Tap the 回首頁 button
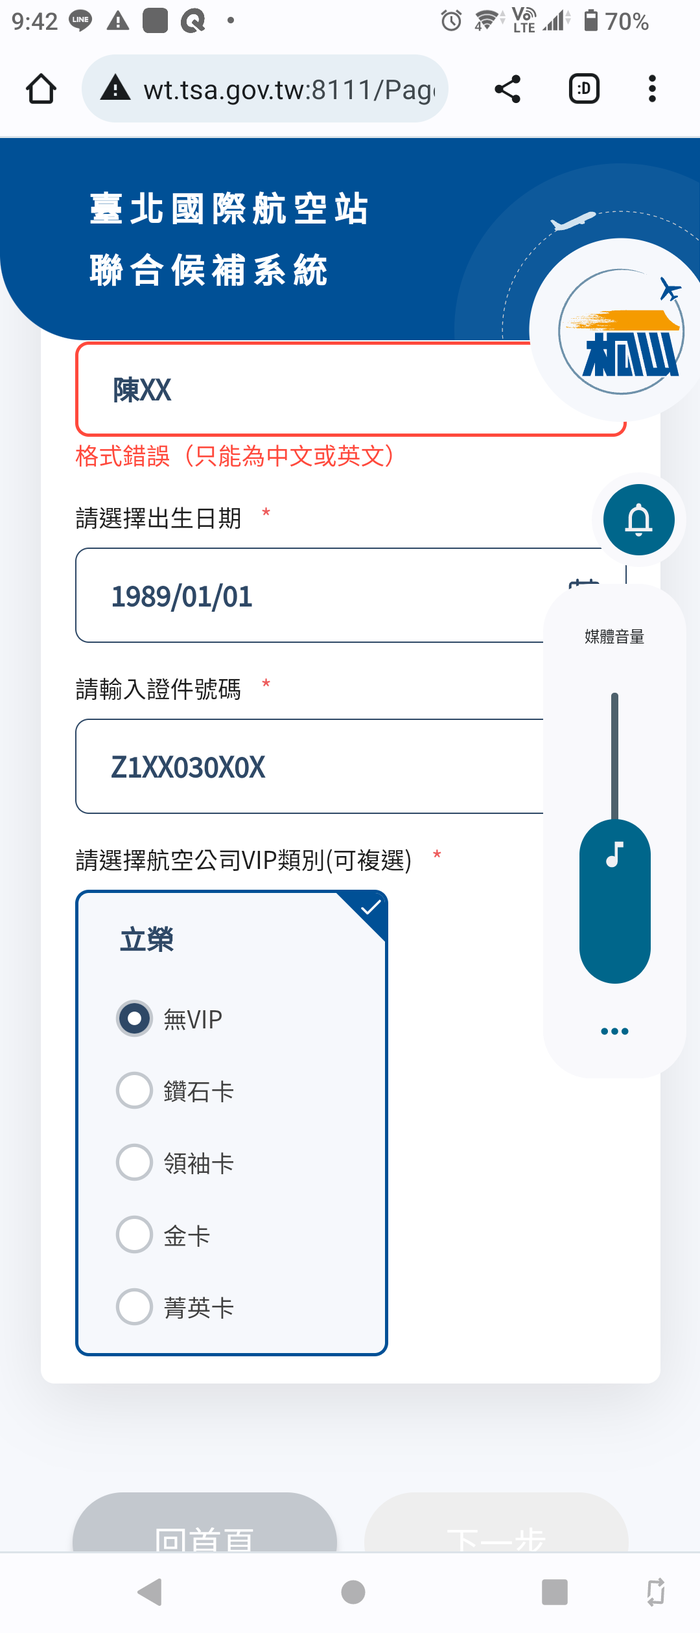The width and height of the screenshot is (700, 1633). pyautogui.click(x=205, y=1522)
